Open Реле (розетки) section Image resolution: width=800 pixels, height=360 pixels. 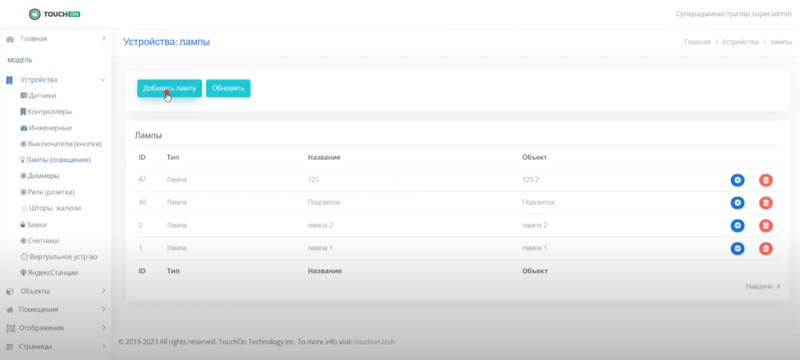pyautogui.click(x=47, y=192)
